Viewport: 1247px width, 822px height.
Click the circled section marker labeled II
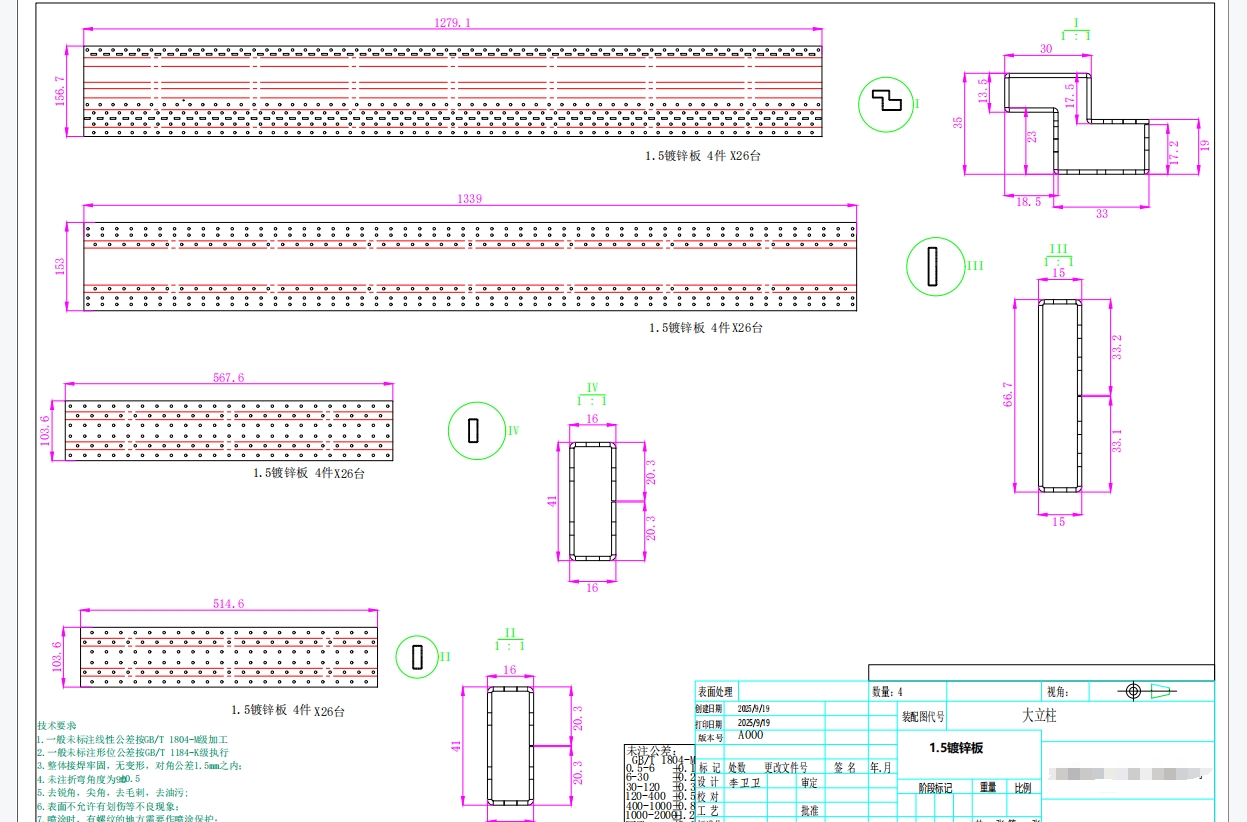pyautogui.click(x=417, y=657)
